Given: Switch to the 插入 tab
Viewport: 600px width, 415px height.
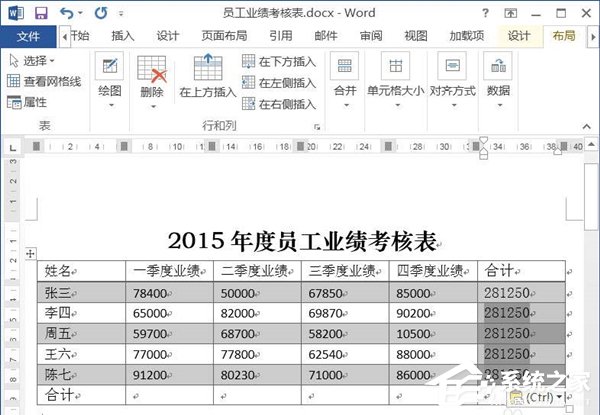Looking at the screenshot, I should tap(123, 36).
